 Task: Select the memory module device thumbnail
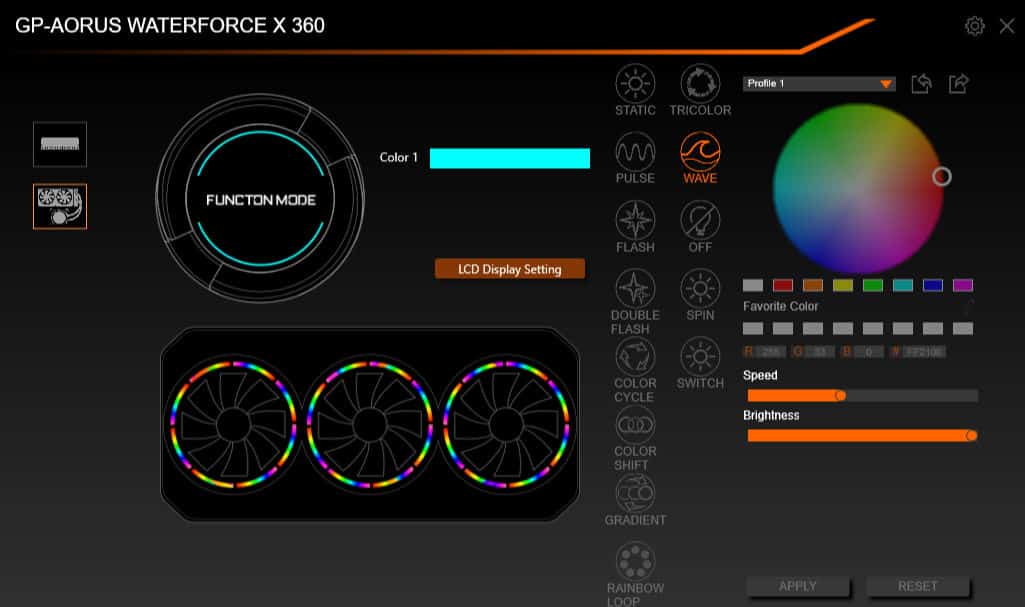click(x=60, y=144)
